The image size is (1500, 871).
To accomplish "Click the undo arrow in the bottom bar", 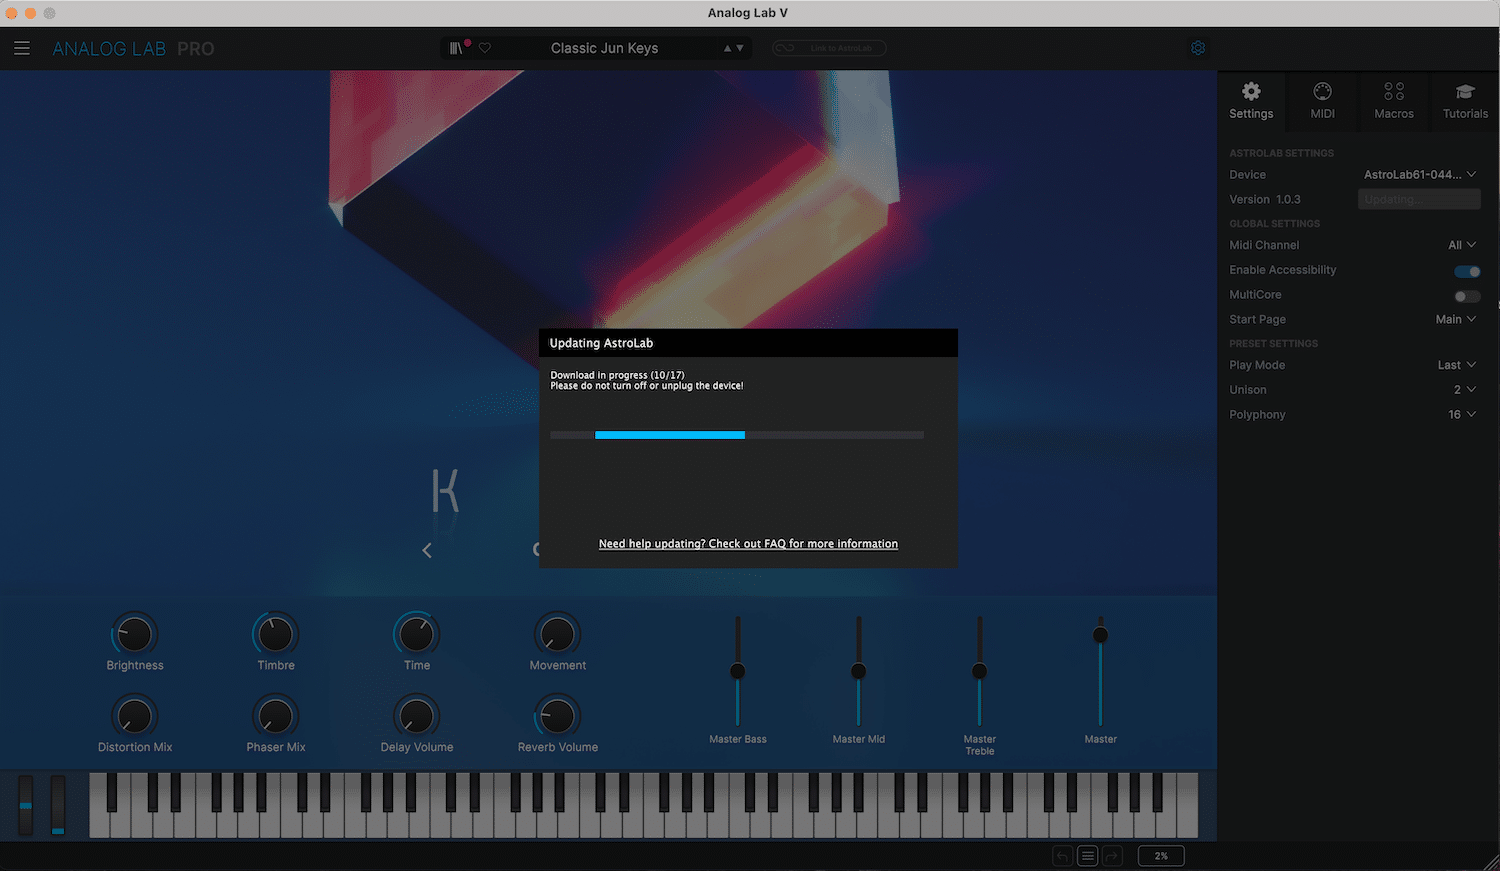I will point(1062,856).
